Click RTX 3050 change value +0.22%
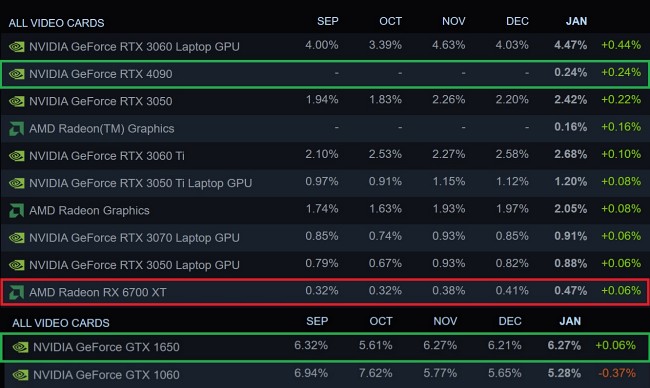The height and width of the screenshot is (388, 650). tap(621, 99)
